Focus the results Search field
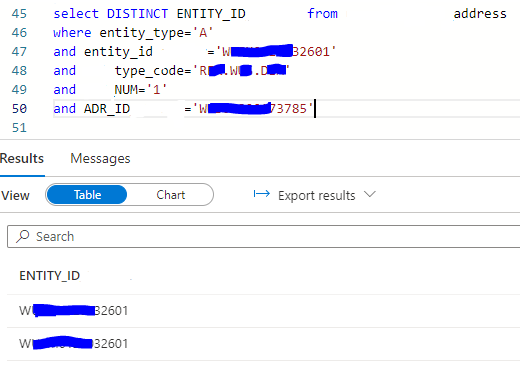The height and width of the screenshot is (370, 520). 263,236
